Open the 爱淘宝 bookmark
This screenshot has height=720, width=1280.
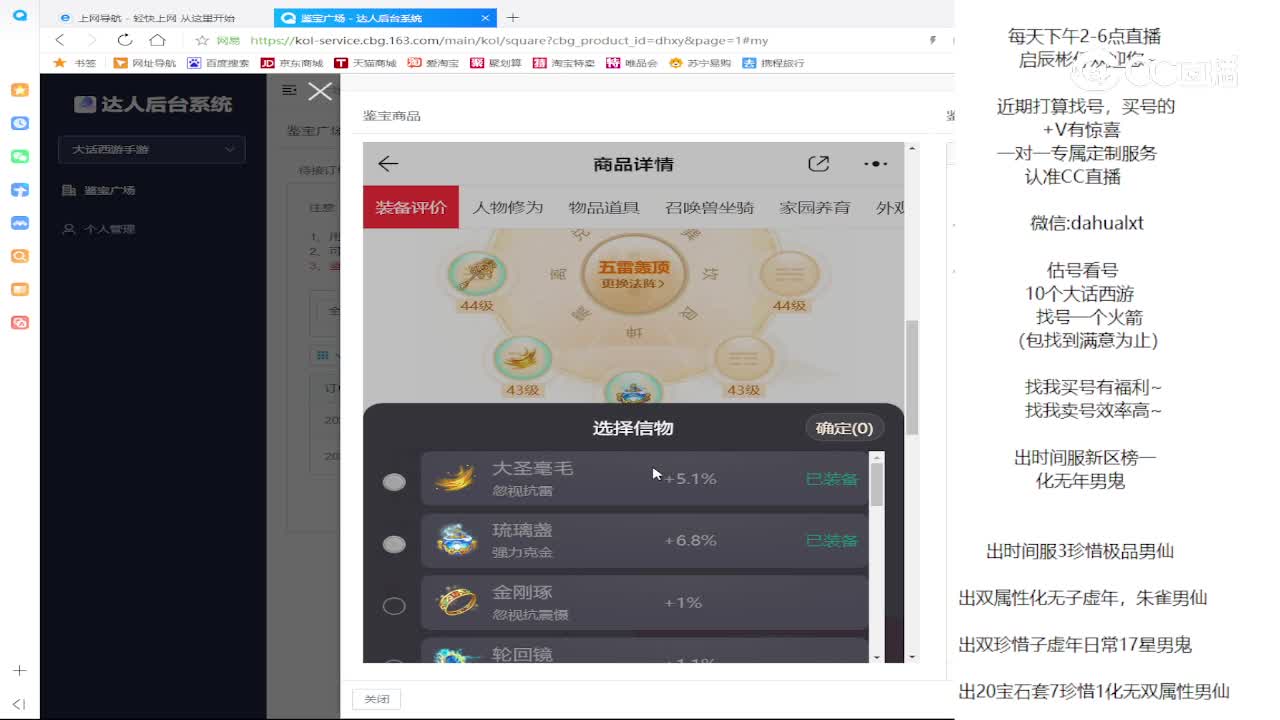point(433,62)
